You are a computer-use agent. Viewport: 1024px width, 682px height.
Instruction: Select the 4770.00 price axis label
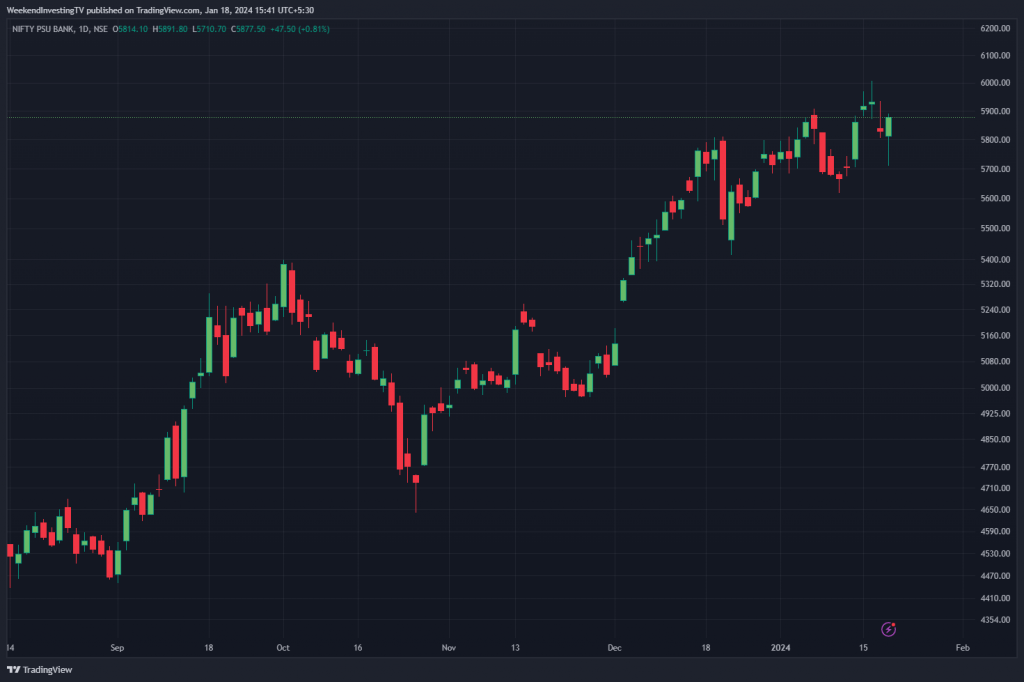[995, 468]
